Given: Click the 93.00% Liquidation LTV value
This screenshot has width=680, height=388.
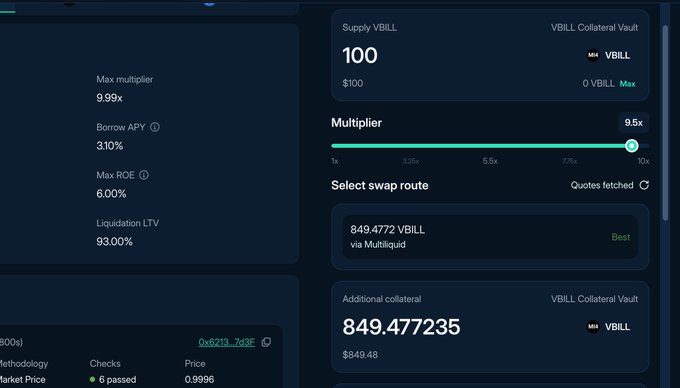Looking at the screenshot, I should (114, 241).
